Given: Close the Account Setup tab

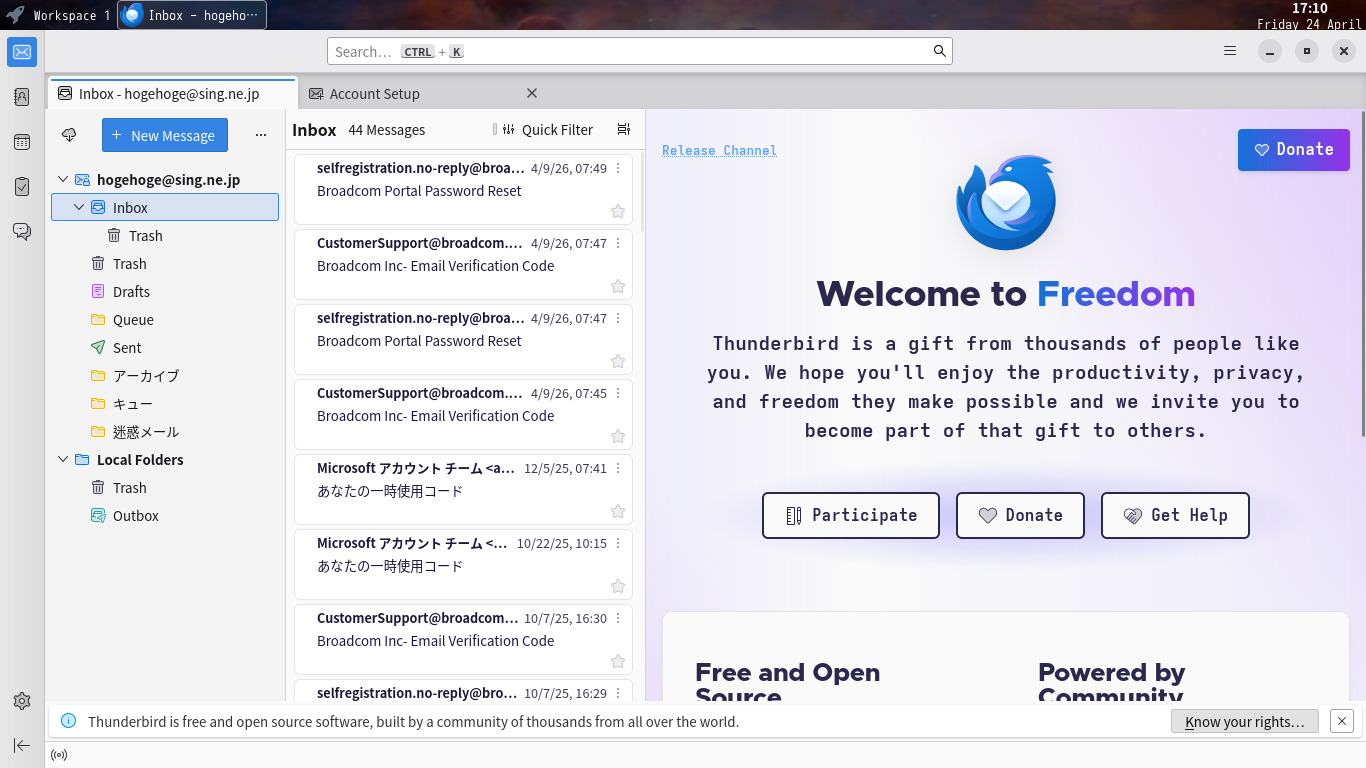Looking at the screenshot, I should 532,93.
